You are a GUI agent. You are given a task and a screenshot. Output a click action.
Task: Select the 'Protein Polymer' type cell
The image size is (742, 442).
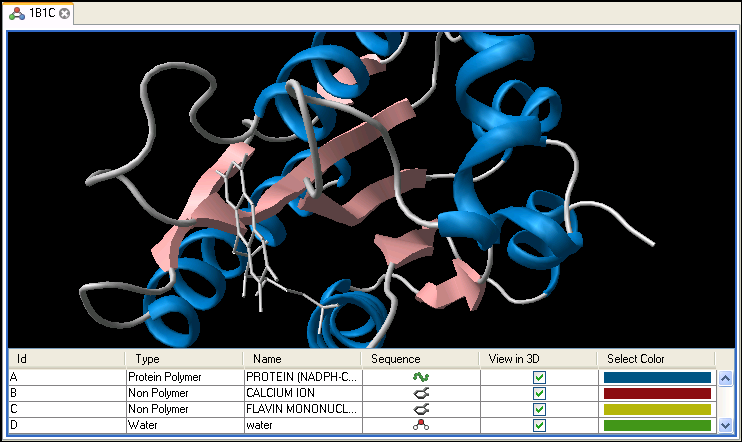click(185, 377)
